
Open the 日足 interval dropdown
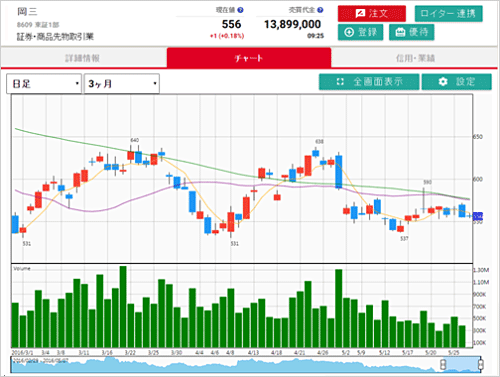[44, 84]
